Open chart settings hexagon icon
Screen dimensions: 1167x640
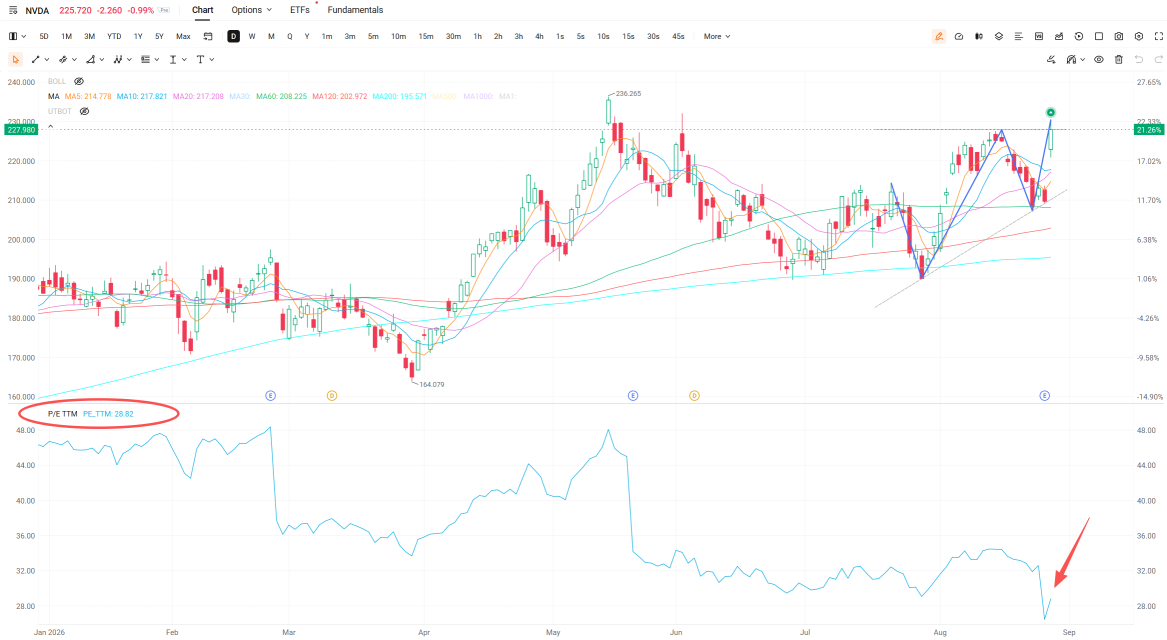point(1139,36)
